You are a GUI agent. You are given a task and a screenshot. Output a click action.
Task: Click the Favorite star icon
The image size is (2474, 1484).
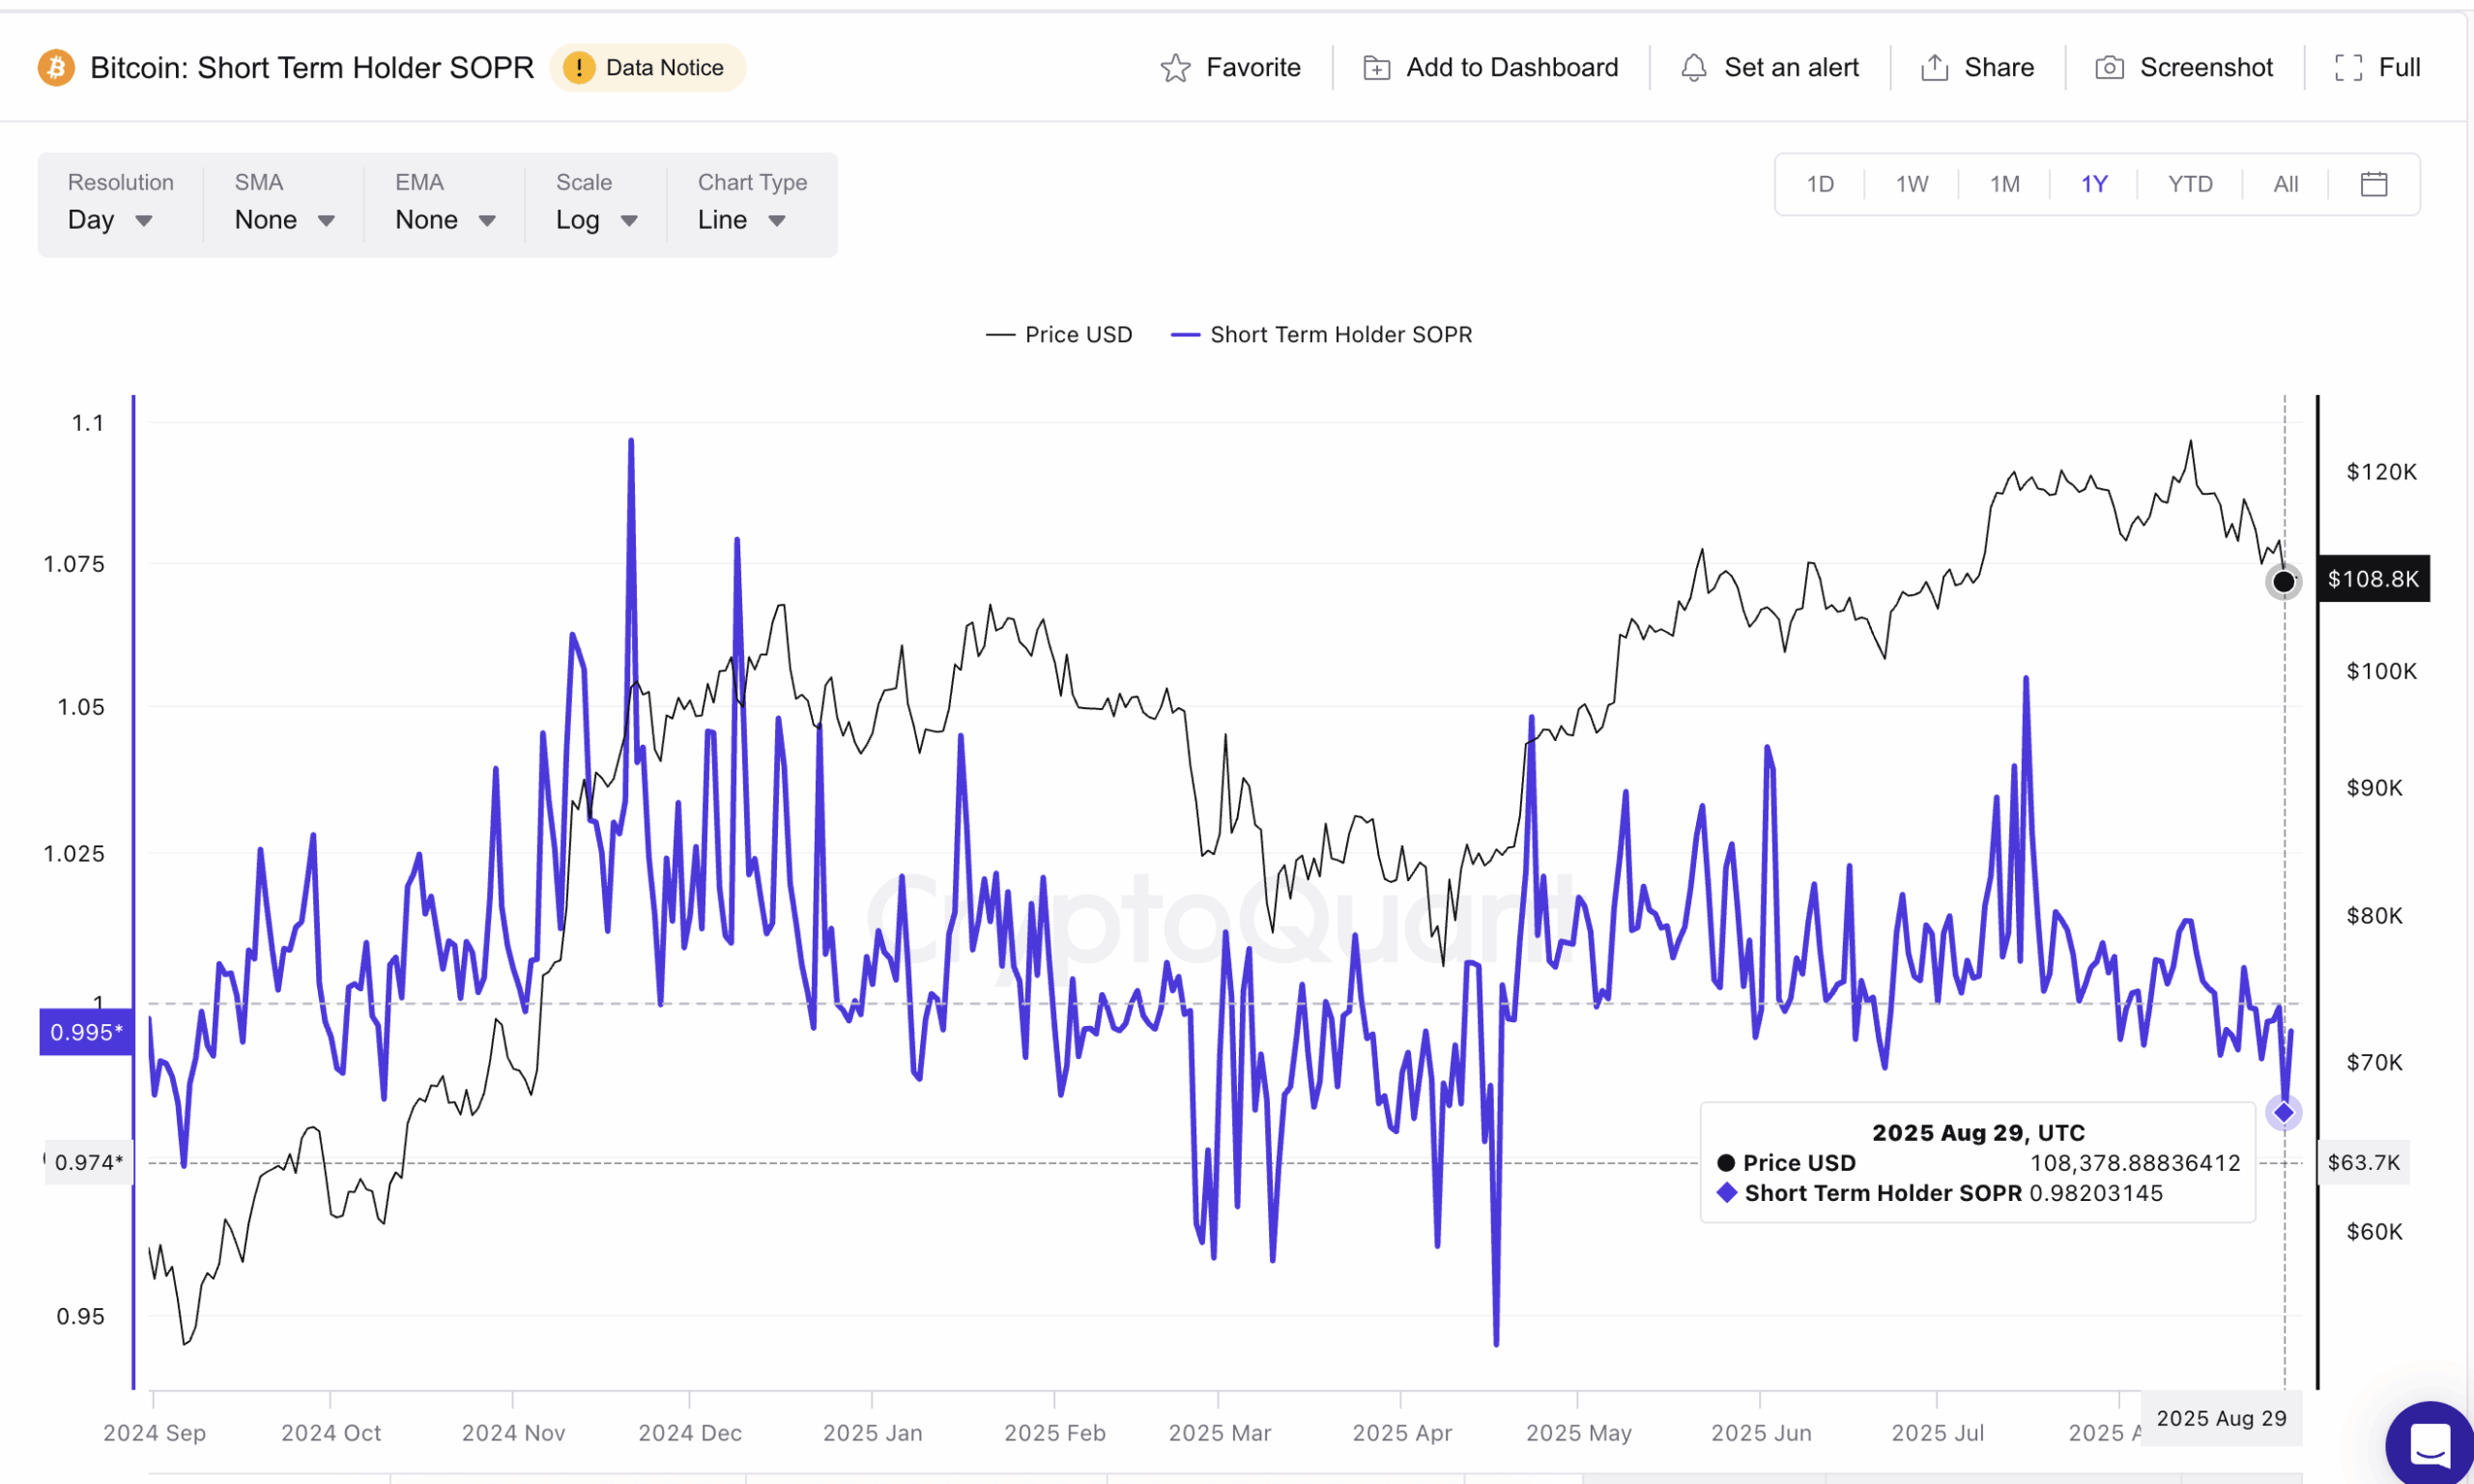point(1175,68)
